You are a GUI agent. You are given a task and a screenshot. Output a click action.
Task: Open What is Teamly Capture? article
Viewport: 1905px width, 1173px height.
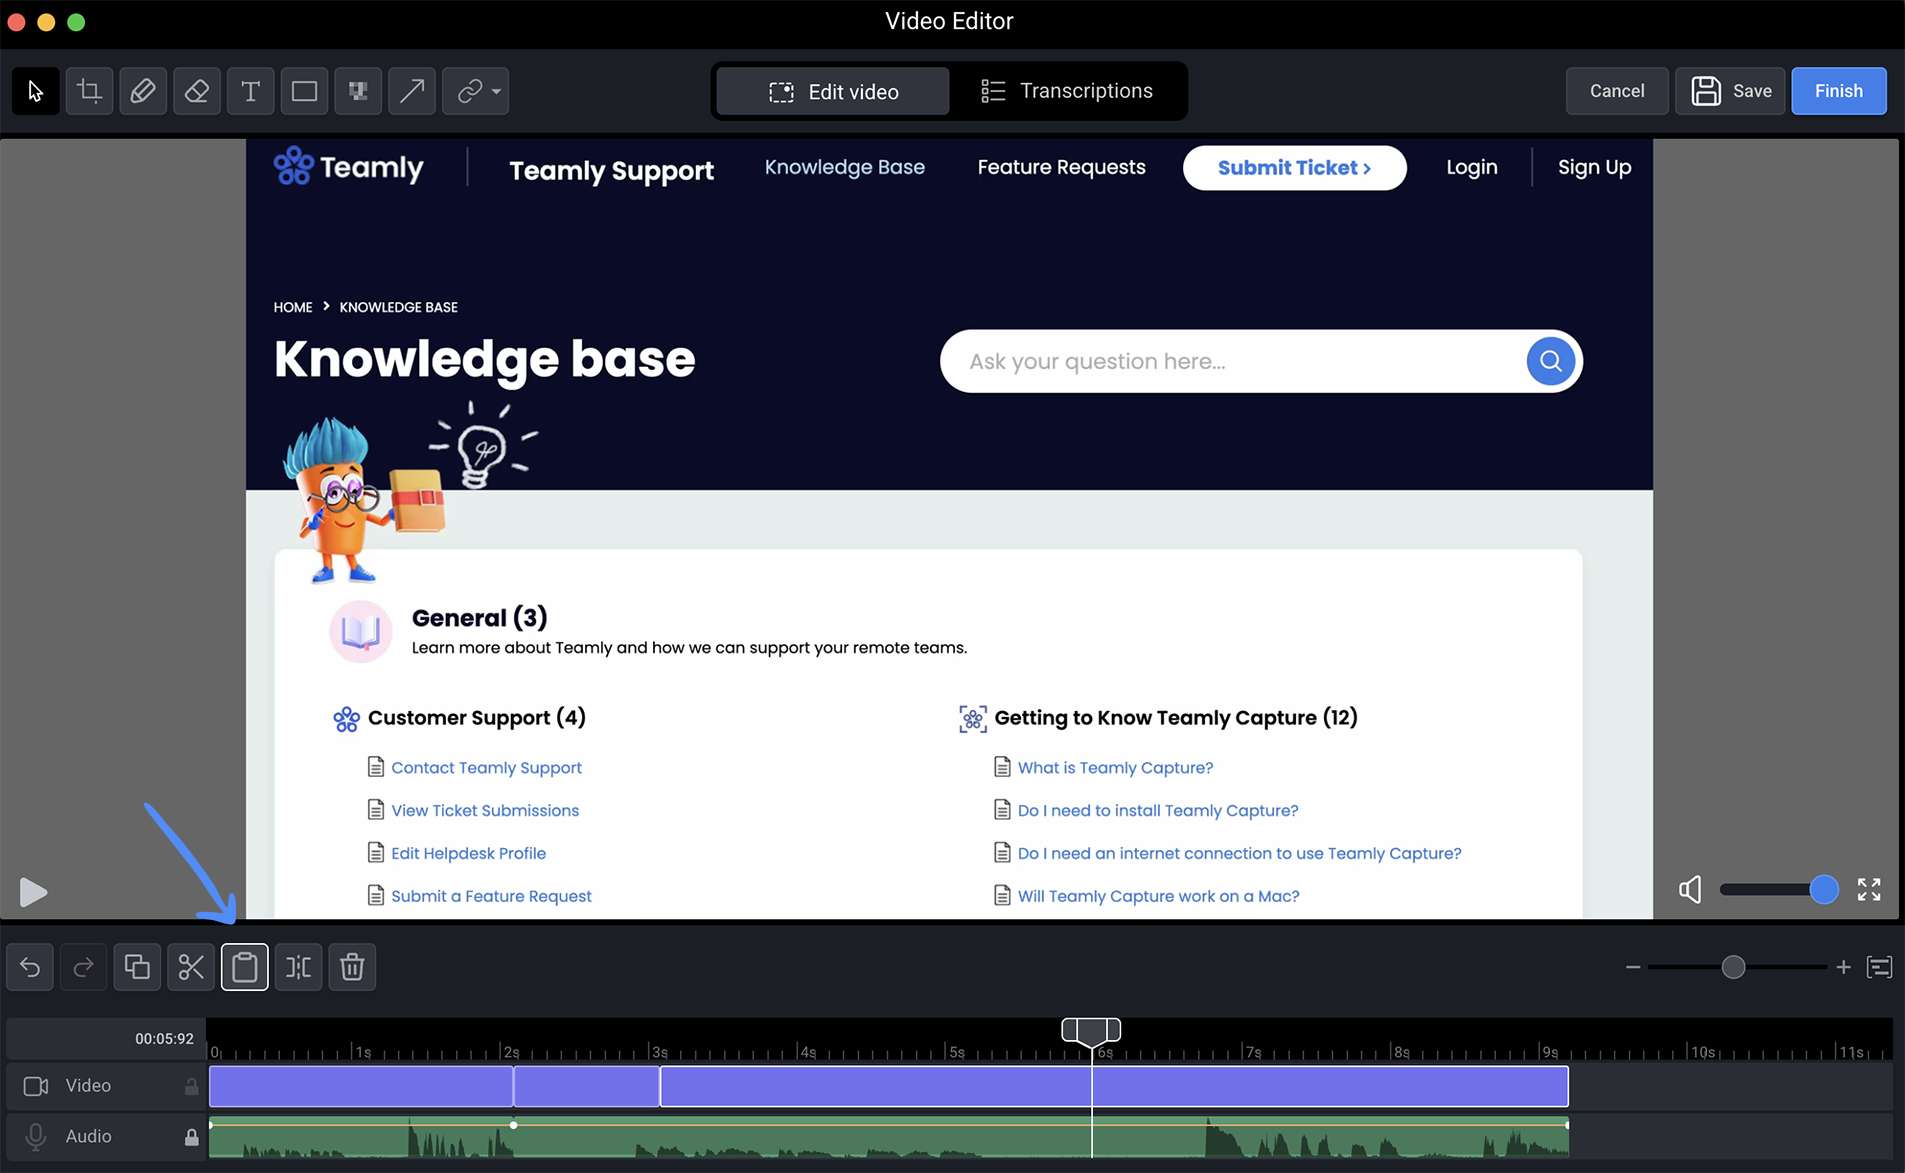pyautogui.click(x=1115, y=767)
